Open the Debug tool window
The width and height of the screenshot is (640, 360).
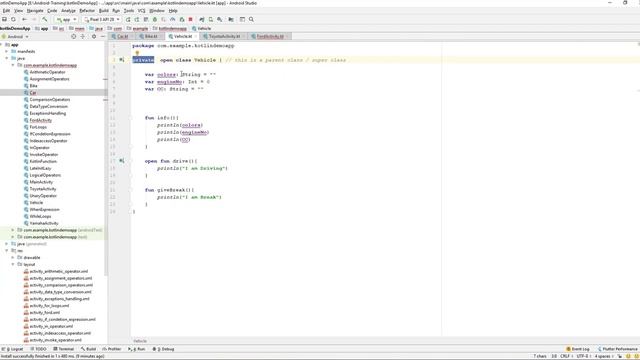163,349
